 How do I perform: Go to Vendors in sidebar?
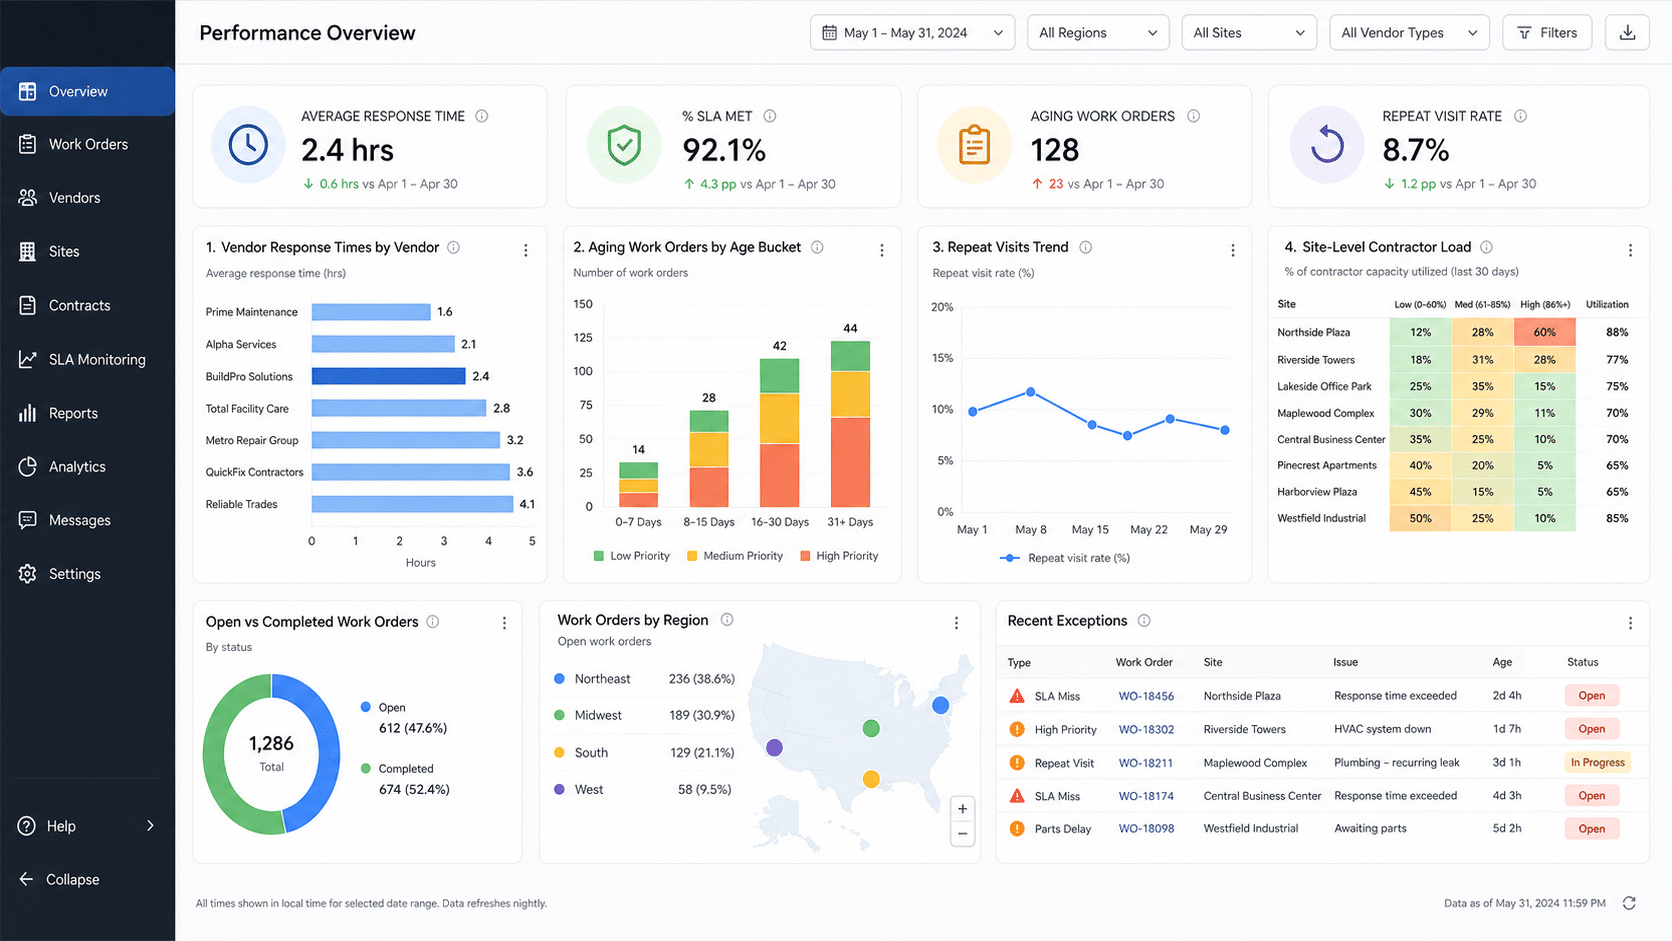coord(87,198)
